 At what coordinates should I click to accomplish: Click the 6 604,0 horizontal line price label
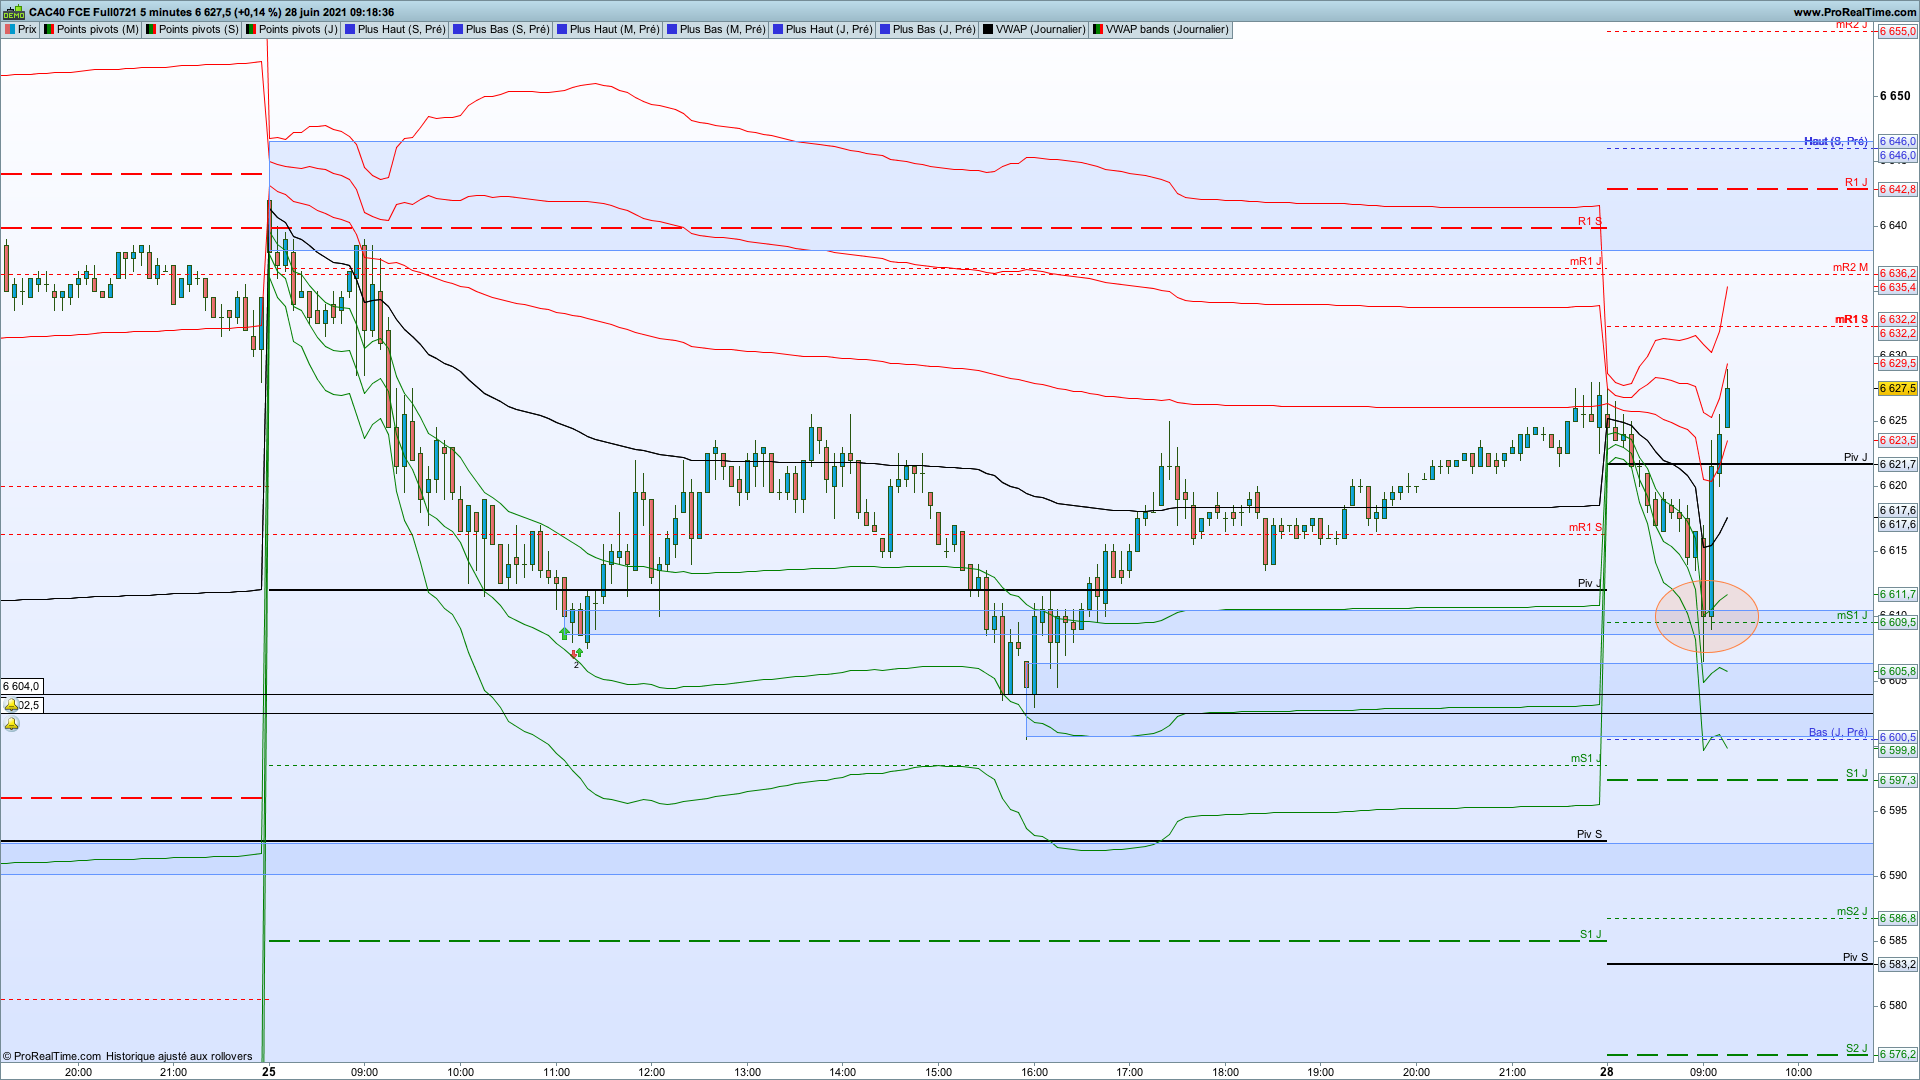pyautogui.click(x=21, y=686)
